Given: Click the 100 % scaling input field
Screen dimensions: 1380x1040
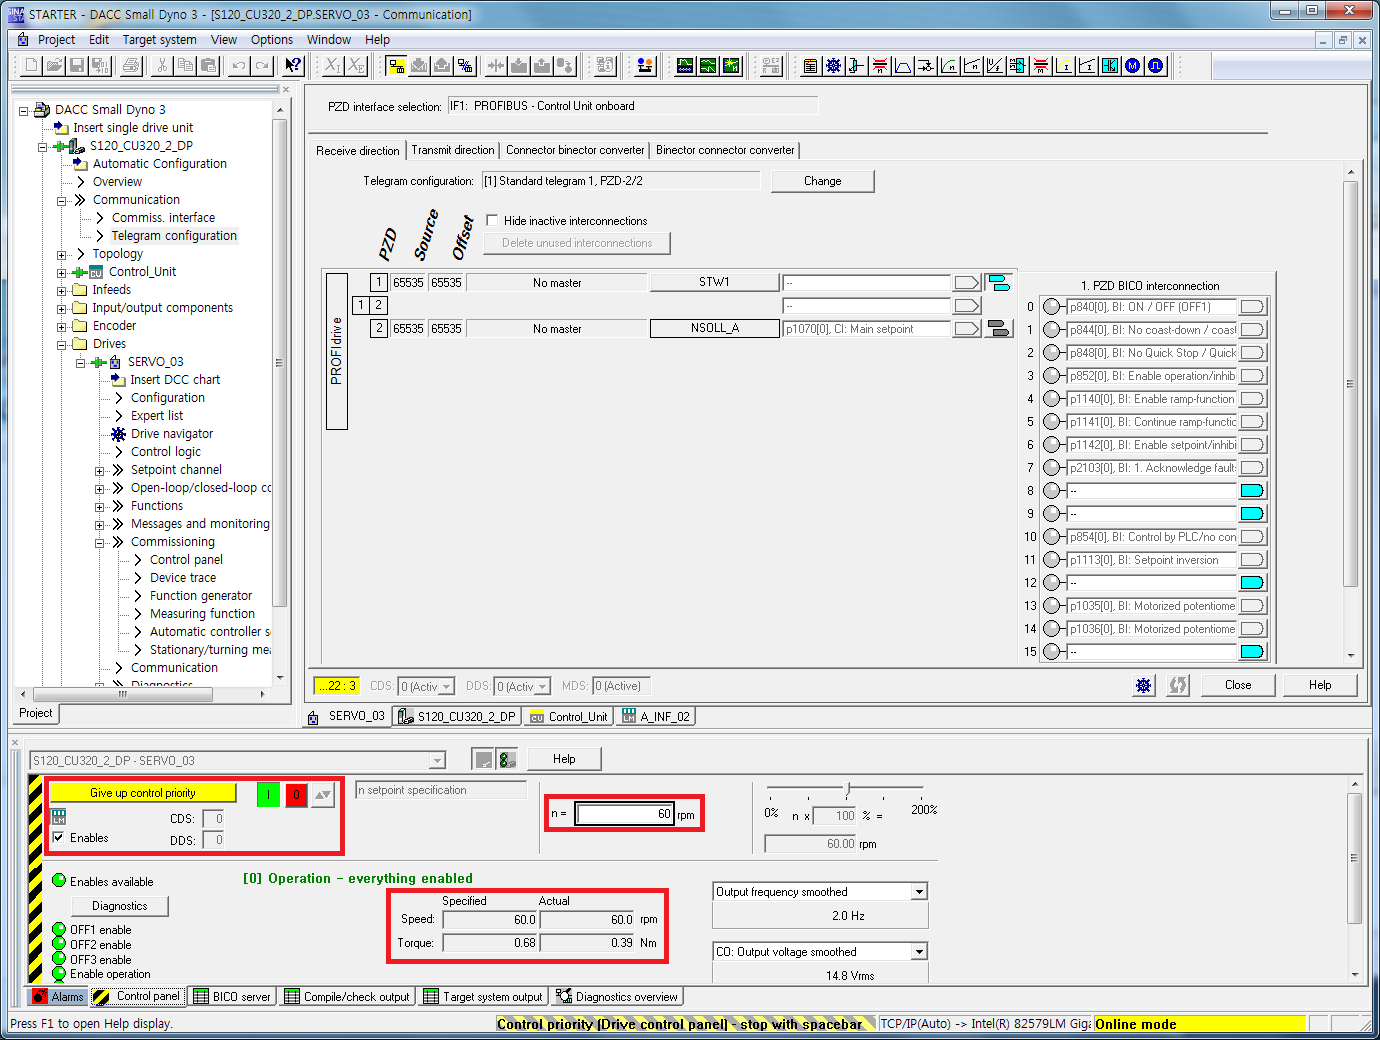Looking at the screenshot, I should click(835, 816).
